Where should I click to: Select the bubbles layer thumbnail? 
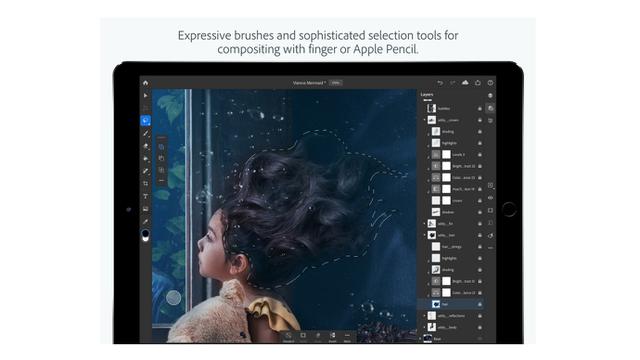tap(431, 109)
